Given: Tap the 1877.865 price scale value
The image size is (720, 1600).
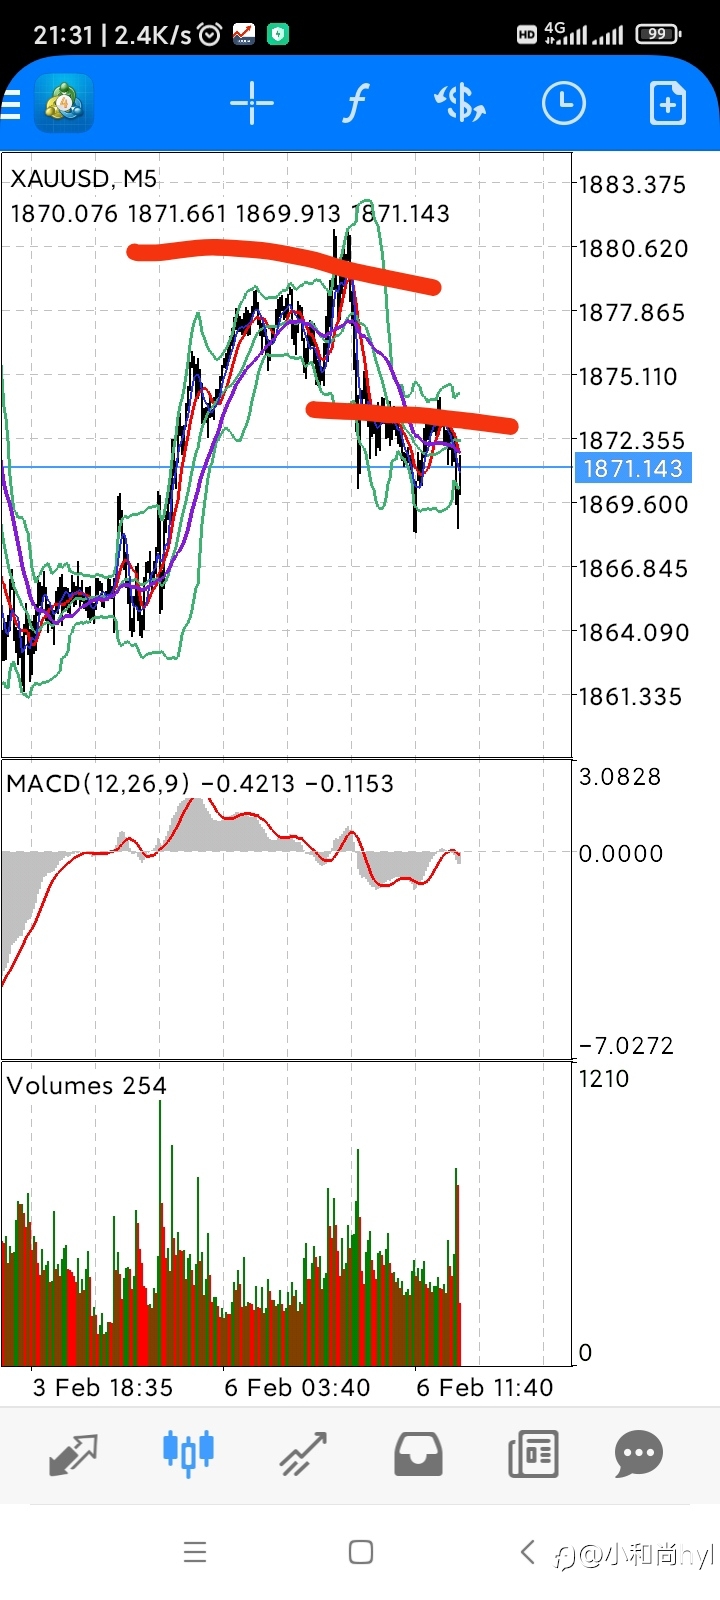Looking at the screenshot, I should pos(633,313).
